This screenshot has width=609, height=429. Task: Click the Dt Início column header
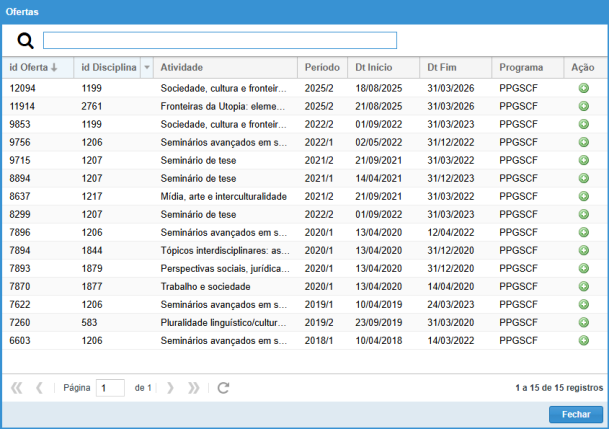(373, 68)
